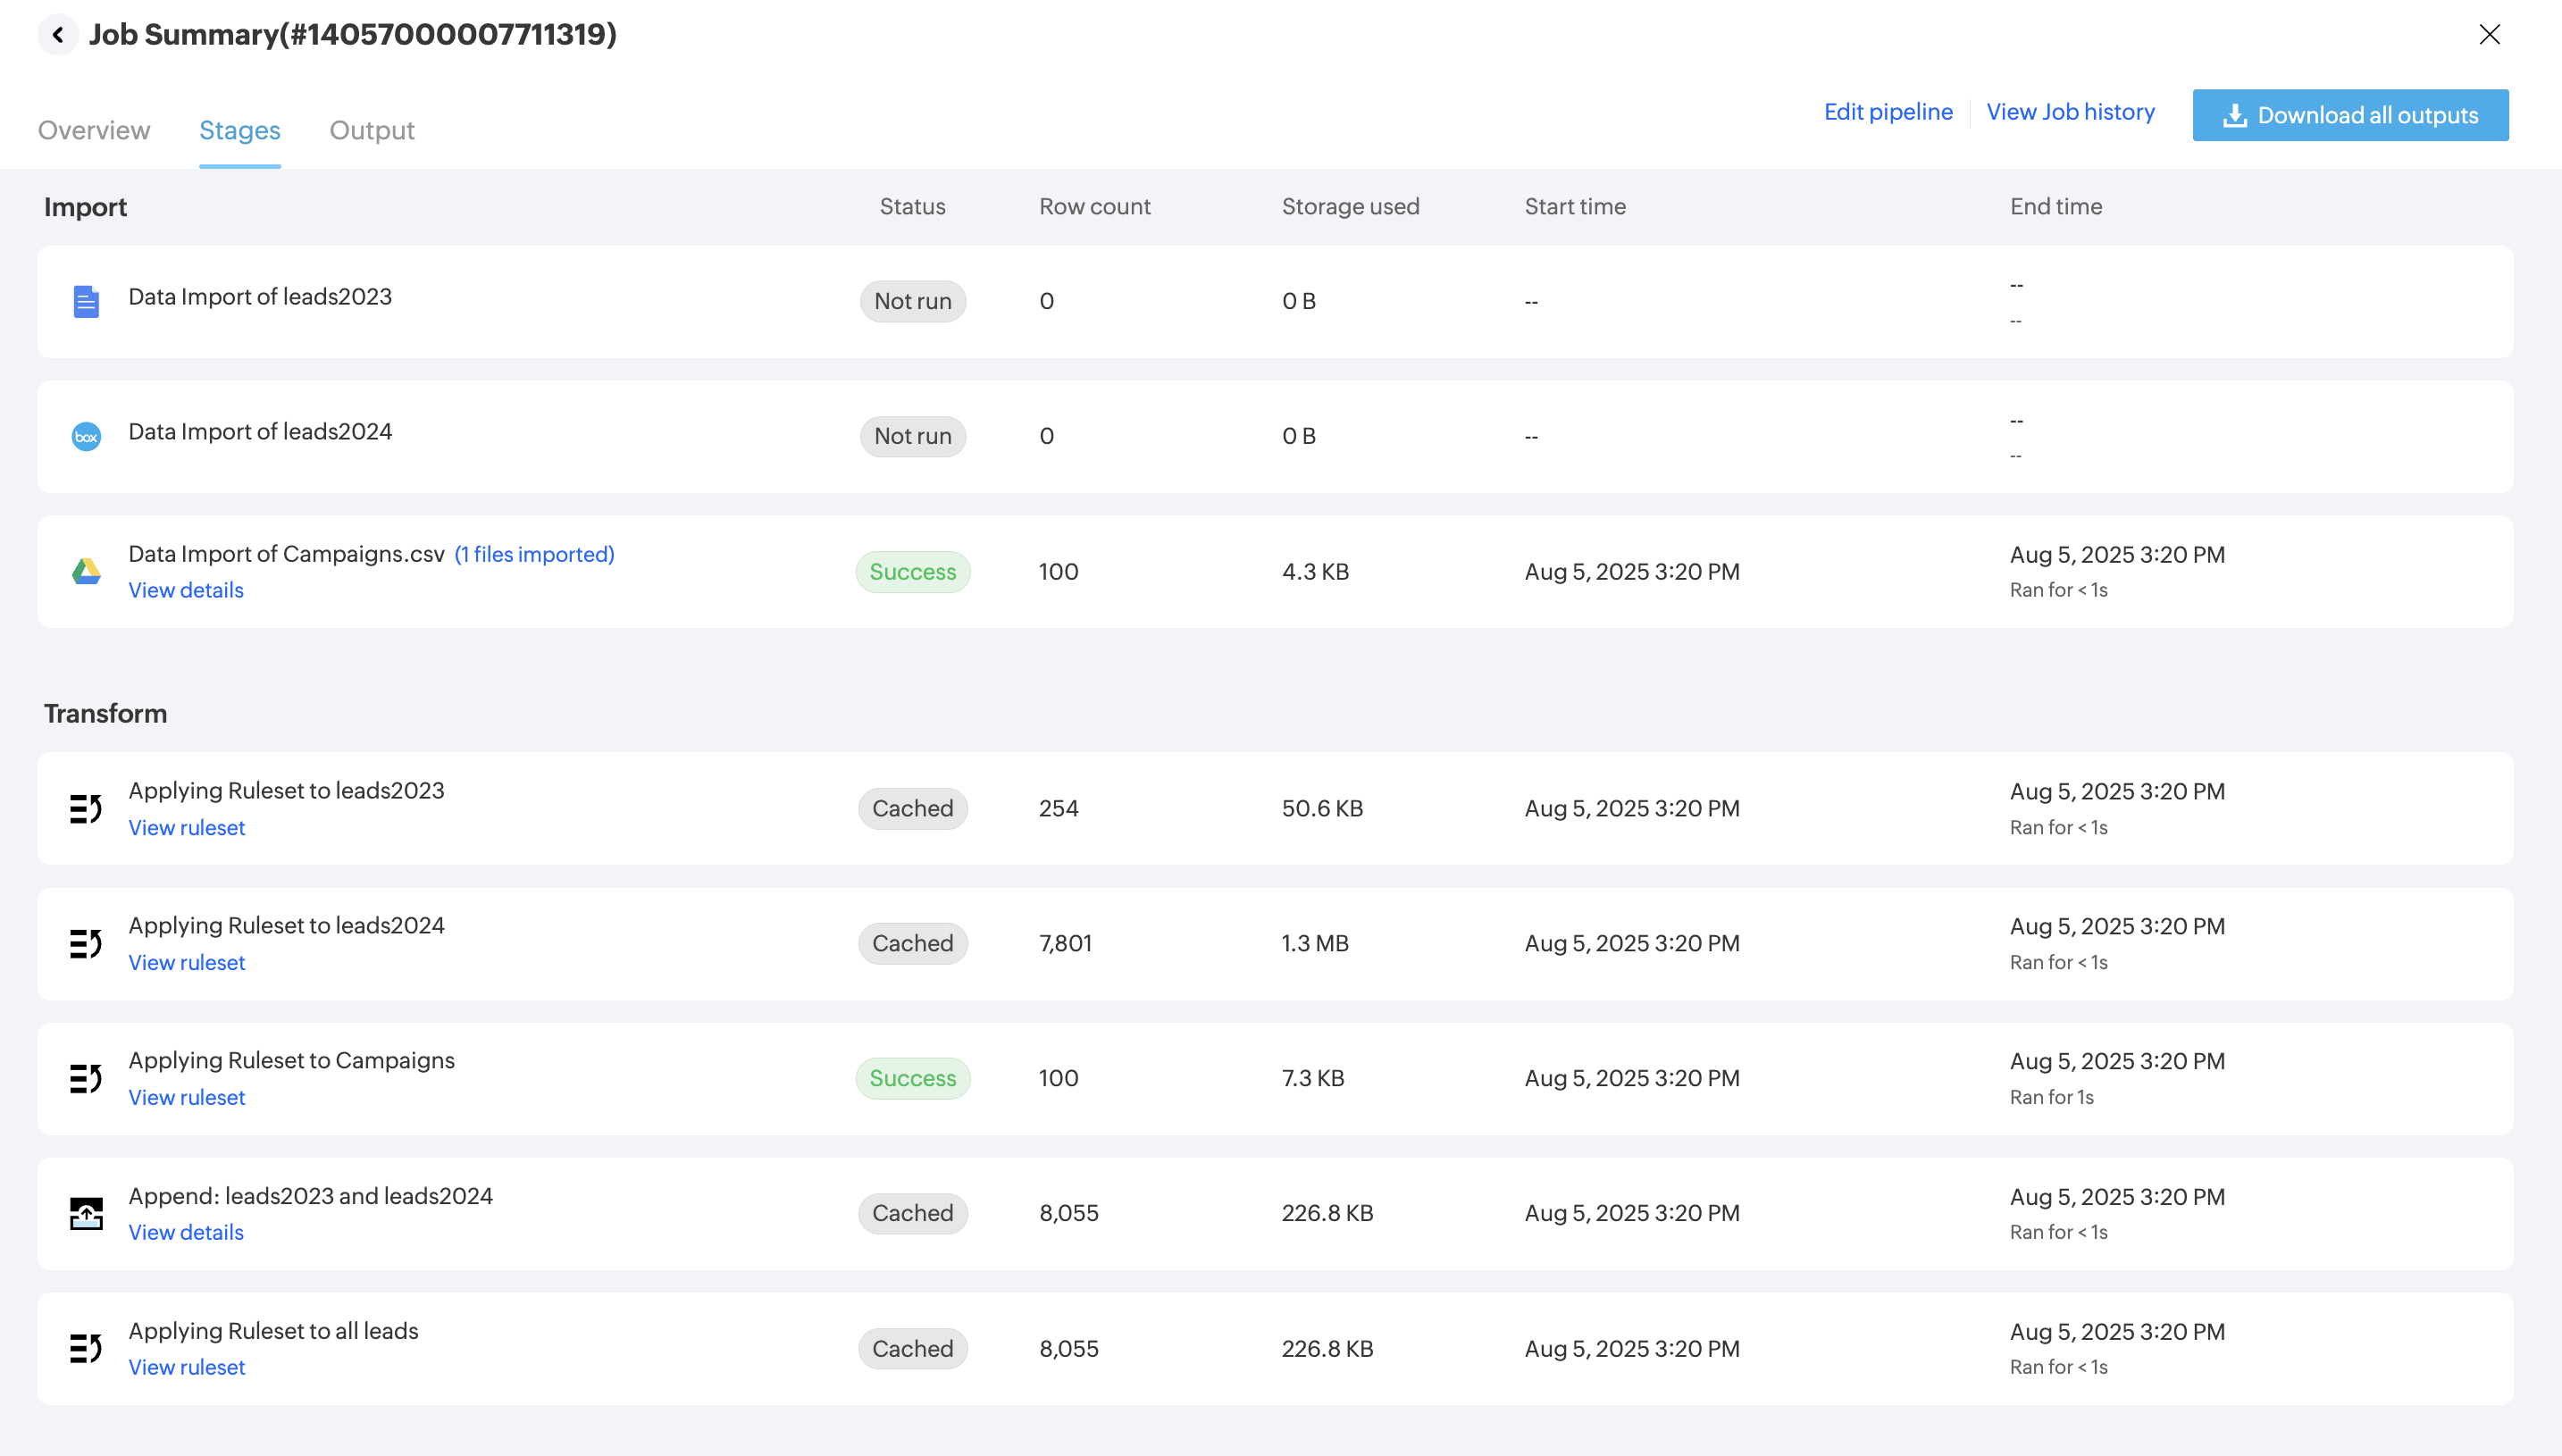The width and height of the screenshot is (2562, 1456).
Task: Click the Google Drive icon for Campaigns.csv
Action: [86, 572]
